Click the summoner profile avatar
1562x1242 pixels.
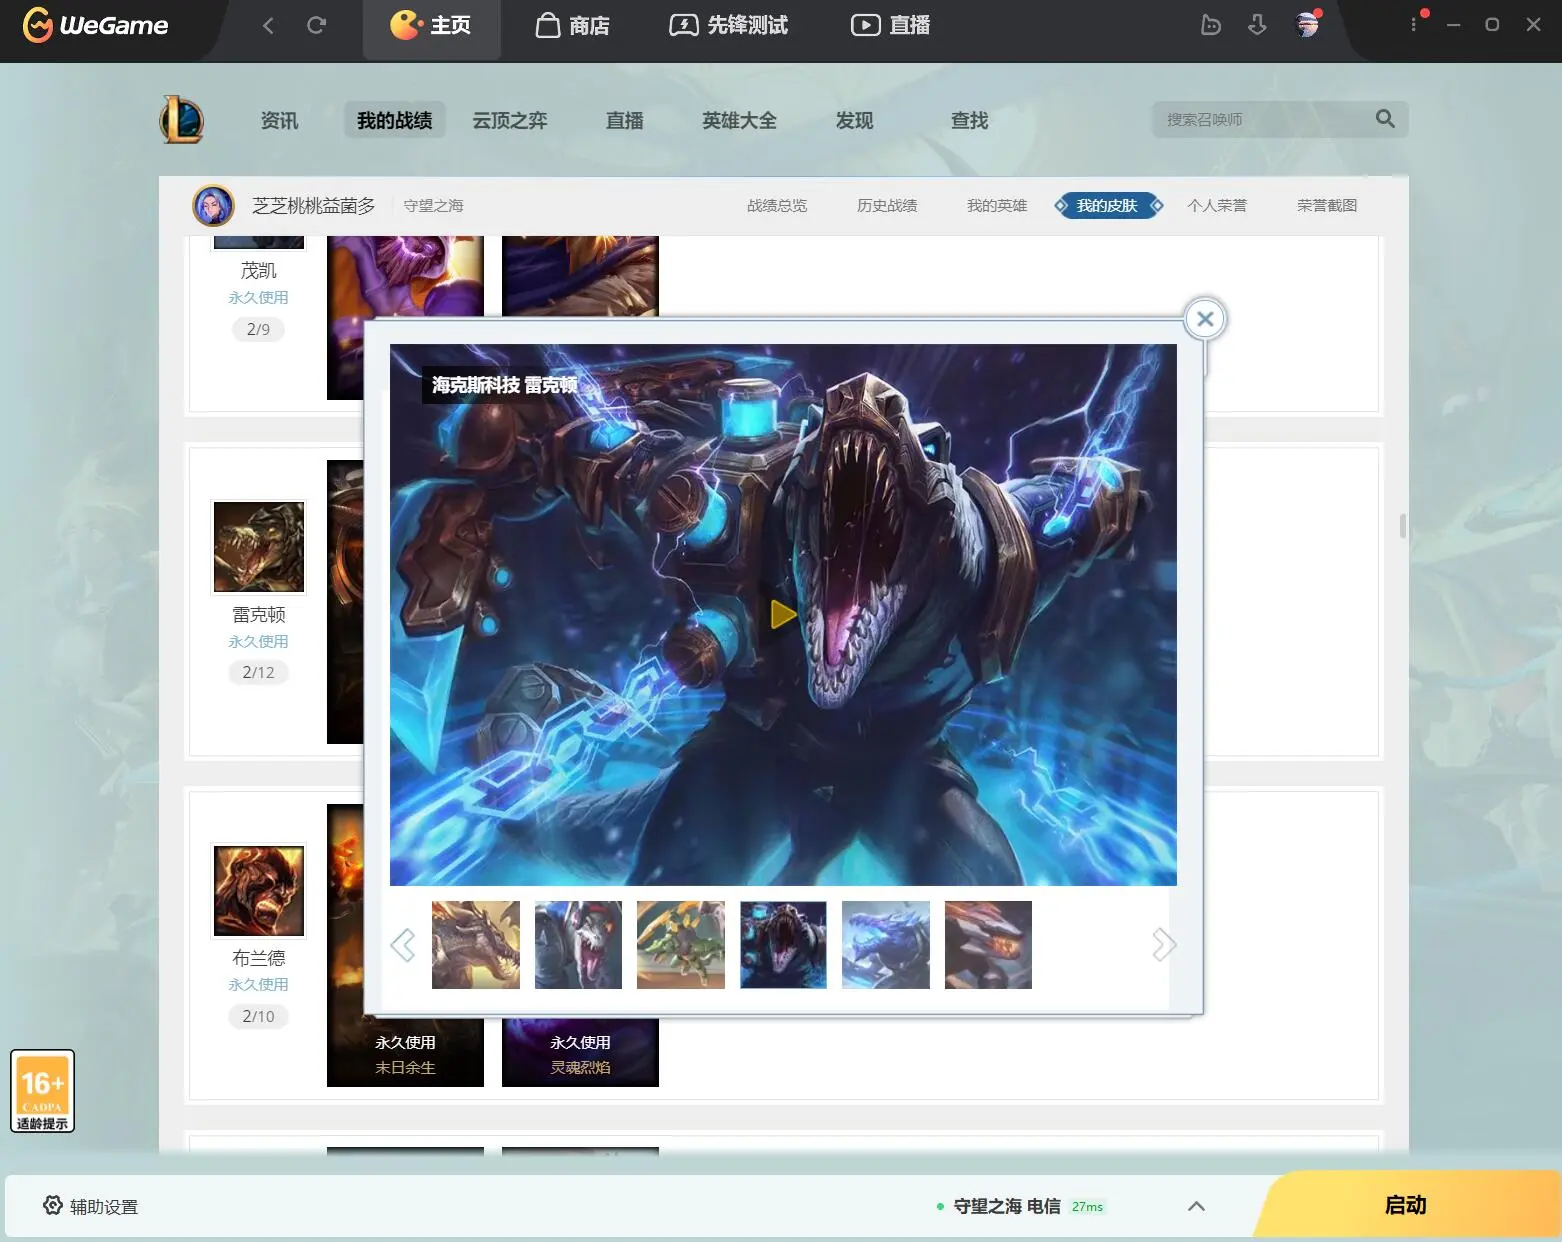[213, 206]
